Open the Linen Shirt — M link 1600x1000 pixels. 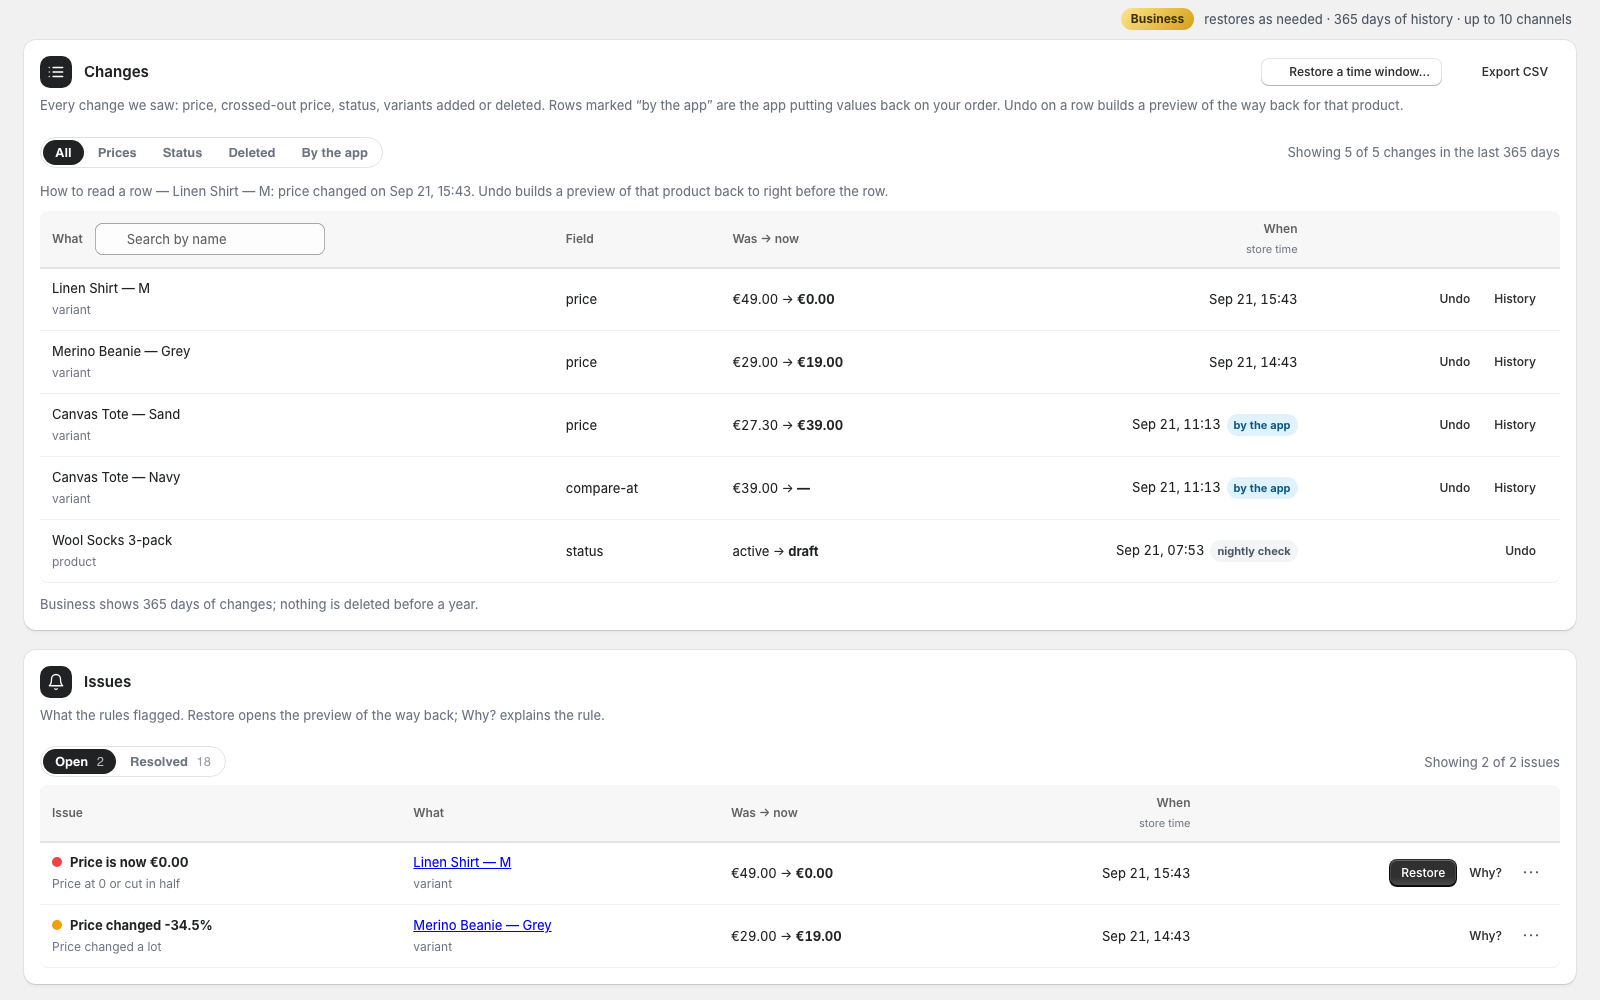462,862
